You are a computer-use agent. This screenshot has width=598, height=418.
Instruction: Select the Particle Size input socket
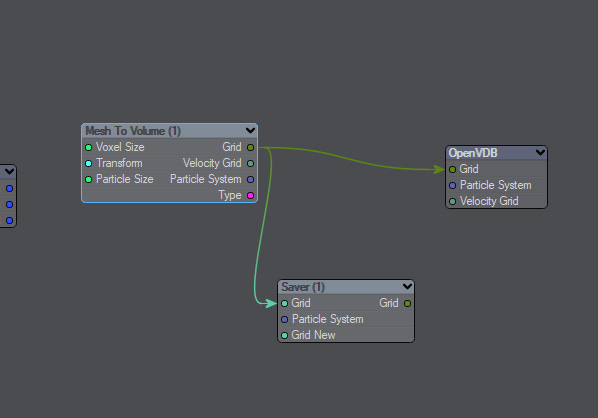(88, 179)
